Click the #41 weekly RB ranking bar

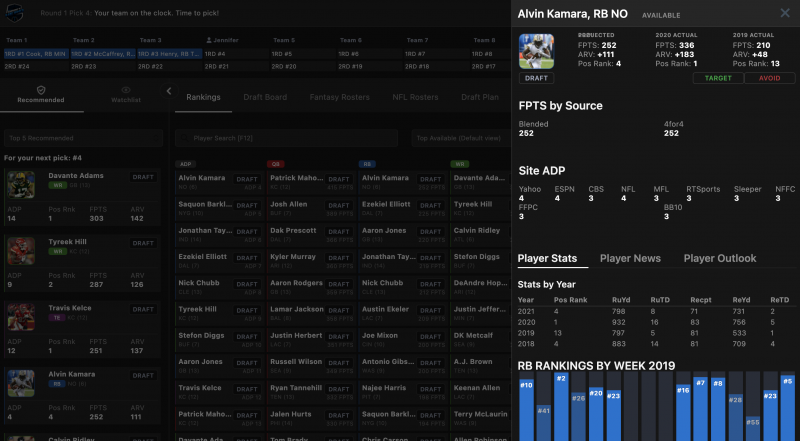pyautogui.click(x=544, y=423)
